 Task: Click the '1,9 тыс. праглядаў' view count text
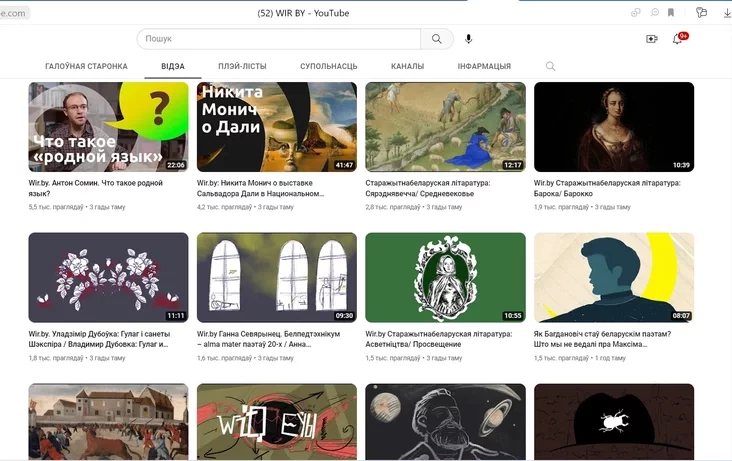click(561, 207)
